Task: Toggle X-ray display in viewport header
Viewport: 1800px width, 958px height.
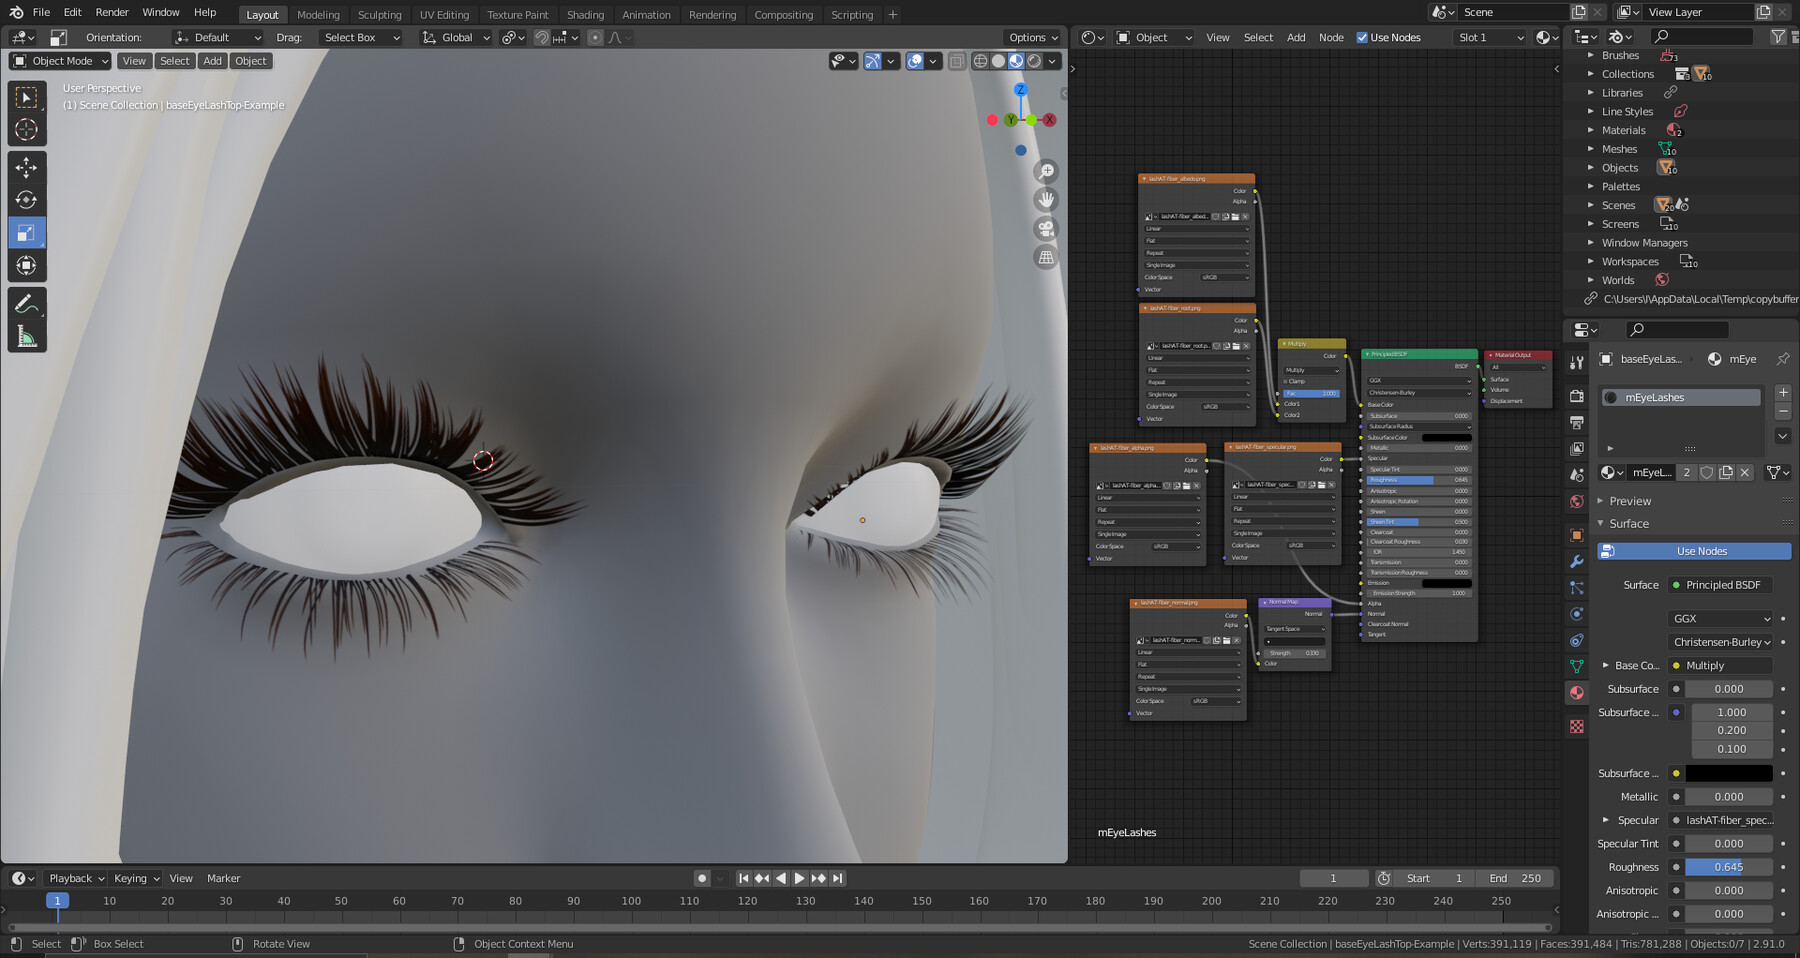Action: coord(957,61)
